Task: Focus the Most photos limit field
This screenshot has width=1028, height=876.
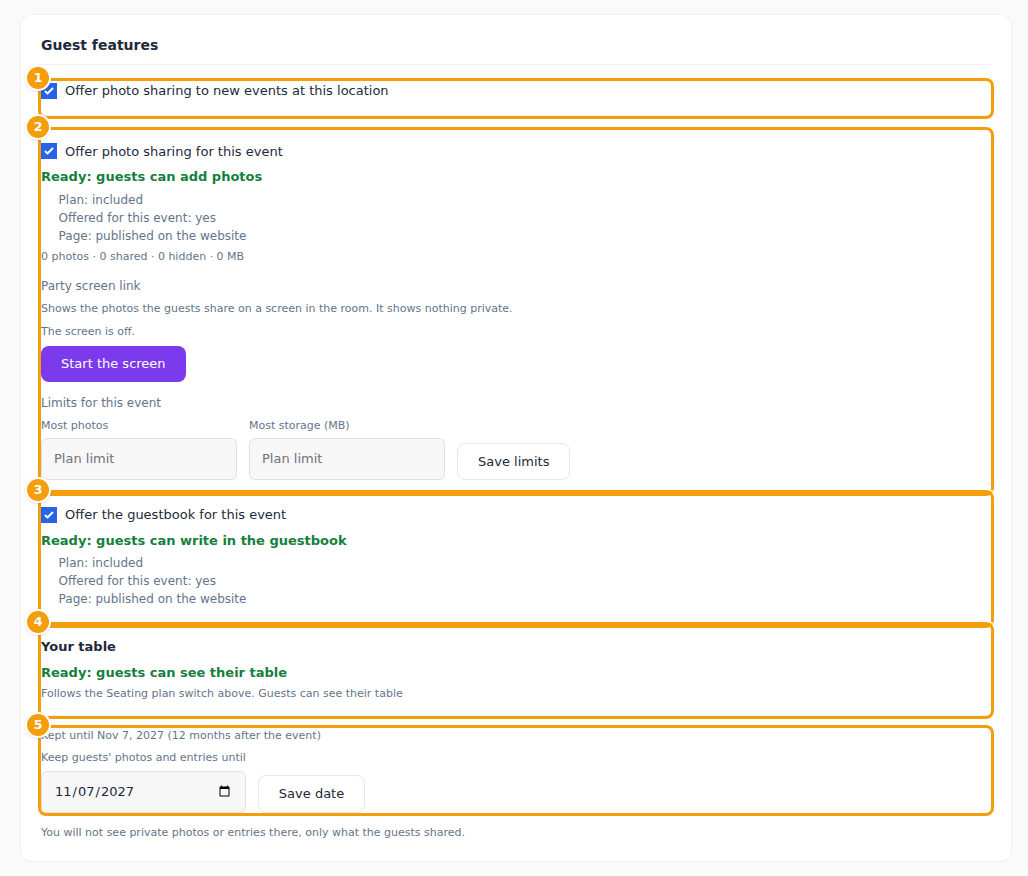Action: (139, 459)
